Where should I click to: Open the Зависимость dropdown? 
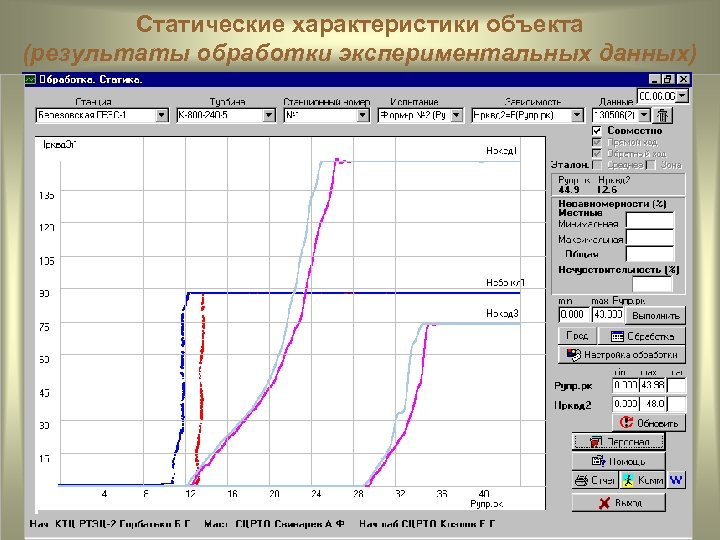point(577,115)
